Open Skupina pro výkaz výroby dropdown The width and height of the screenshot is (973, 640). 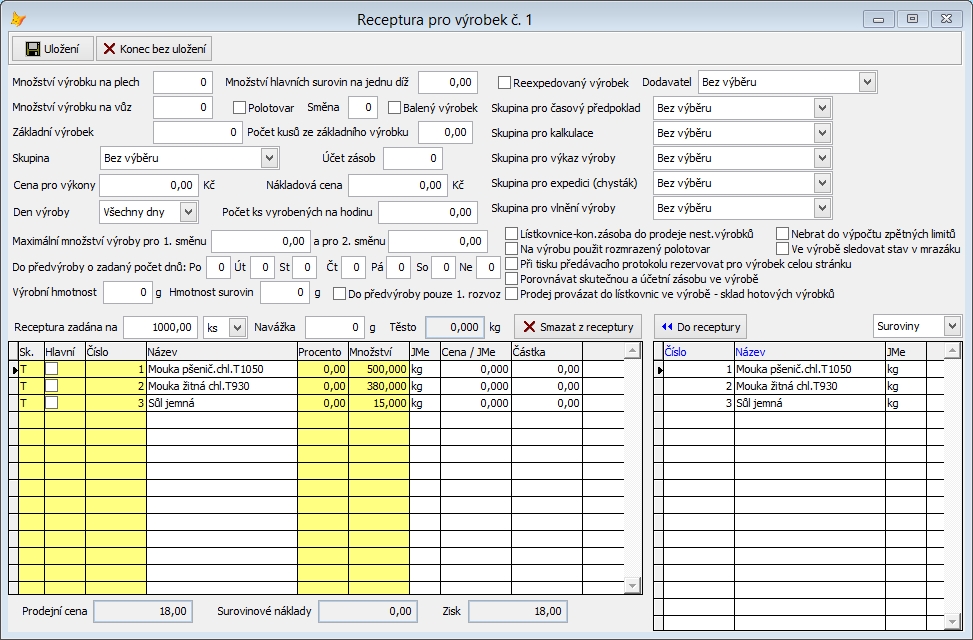[822, 158]
